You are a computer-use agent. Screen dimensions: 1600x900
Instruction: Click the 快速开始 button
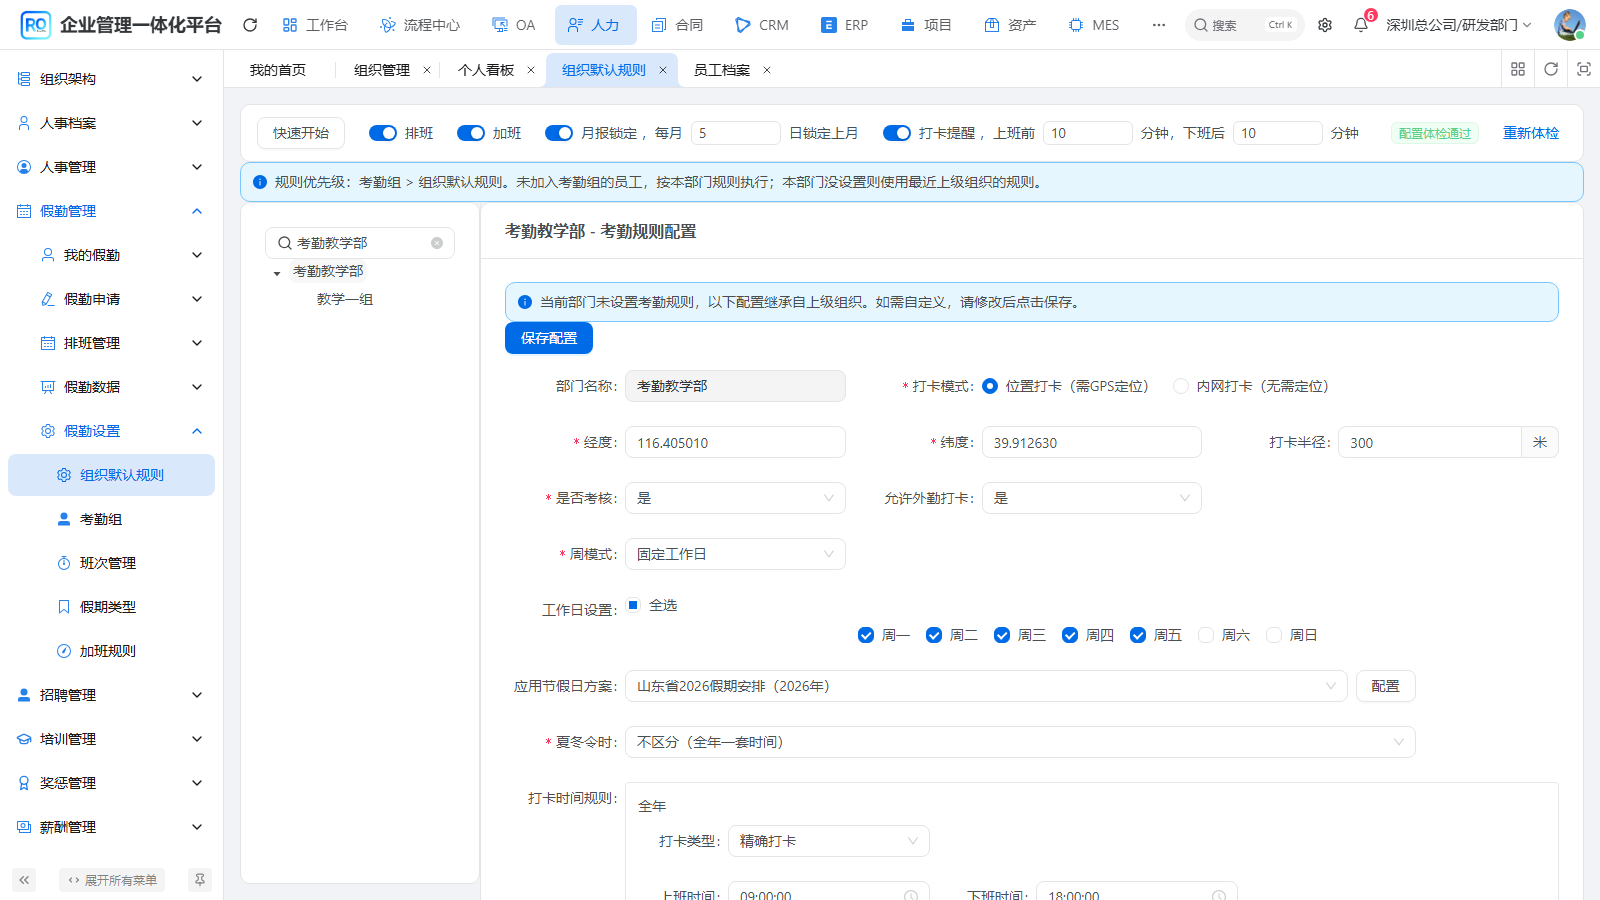[x=301, y=133]
